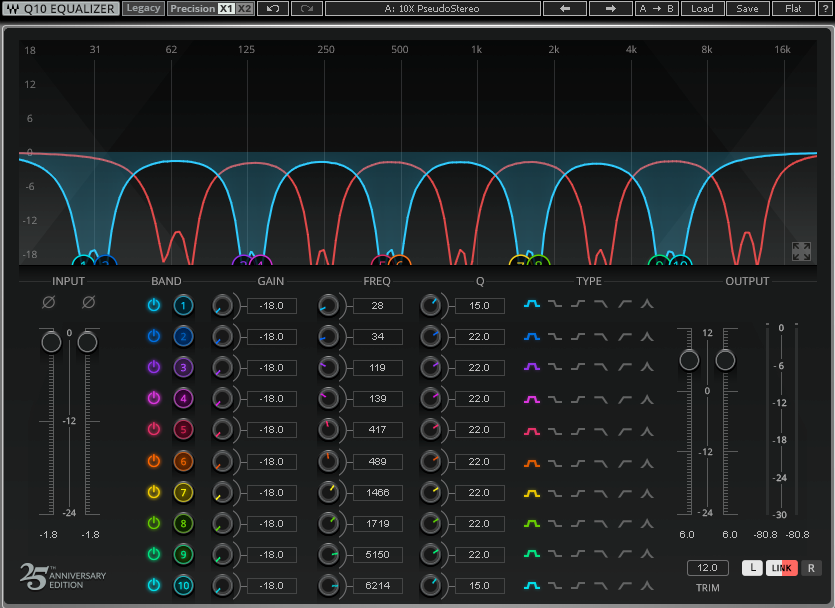The width and height of the screenshot is (835, 608).
Task: Select bell filter type for band 6
Action: (531, 463)
